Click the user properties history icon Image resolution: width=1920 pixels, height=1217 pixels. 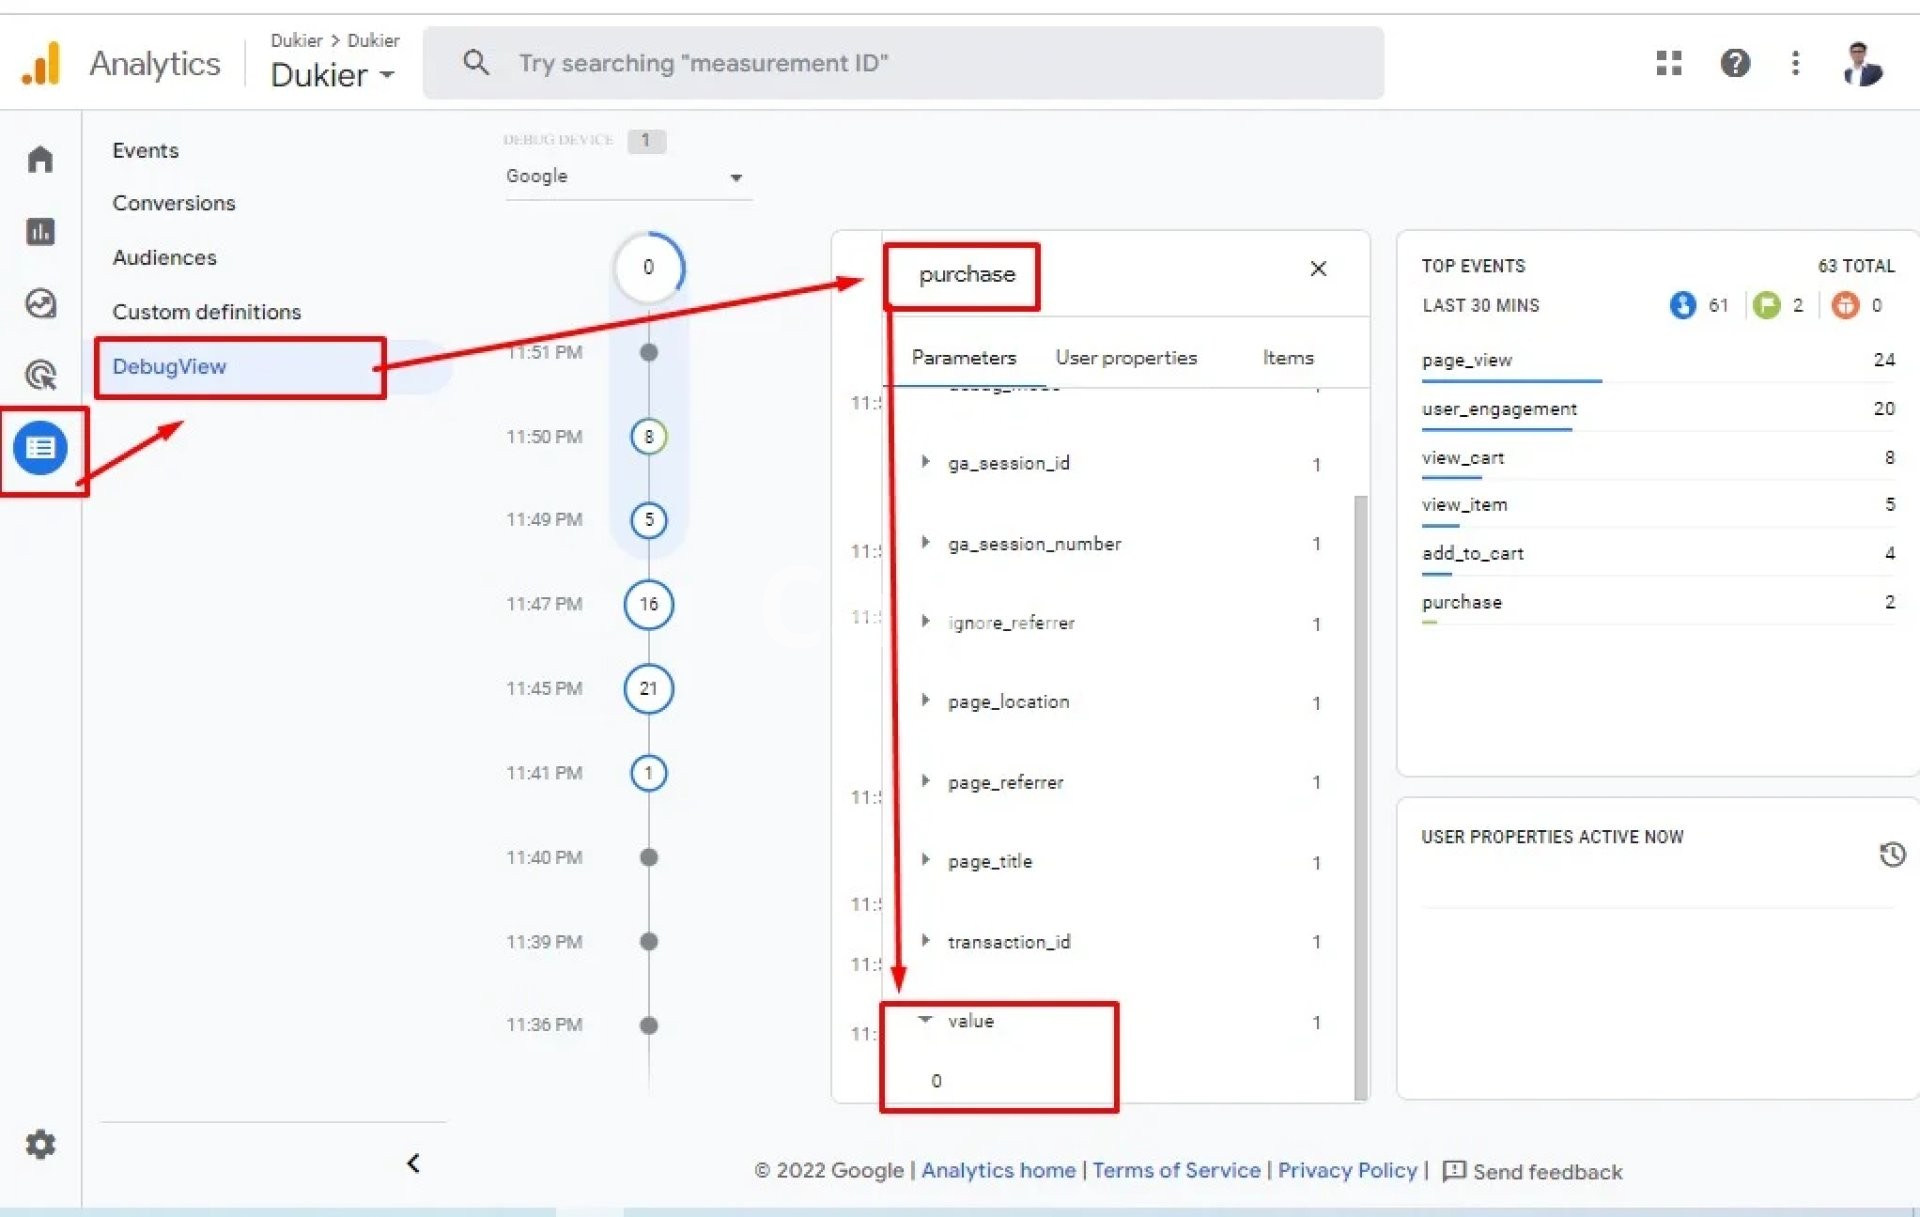[x=1891, y=854]
